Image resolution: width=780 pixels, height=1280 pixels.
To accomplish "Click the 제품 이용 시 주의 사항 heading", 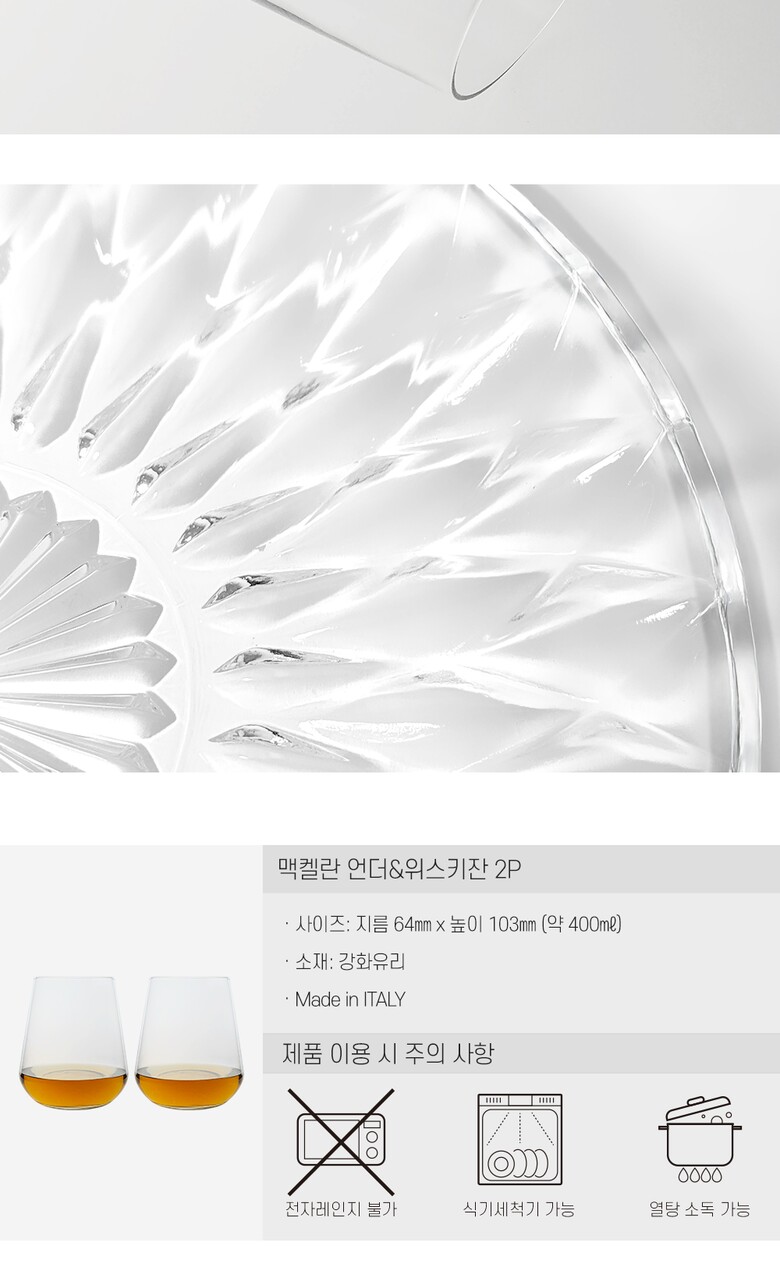I will [388, 1053].
